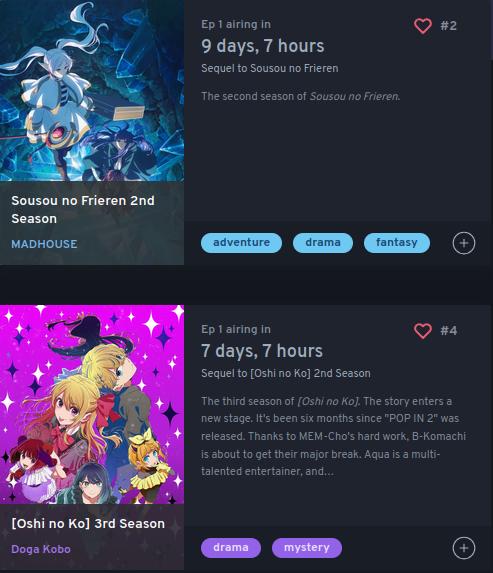Toggle the heart on Oshi no Ko 3rd Season
The image size is (493, 573).
point(422,331)
